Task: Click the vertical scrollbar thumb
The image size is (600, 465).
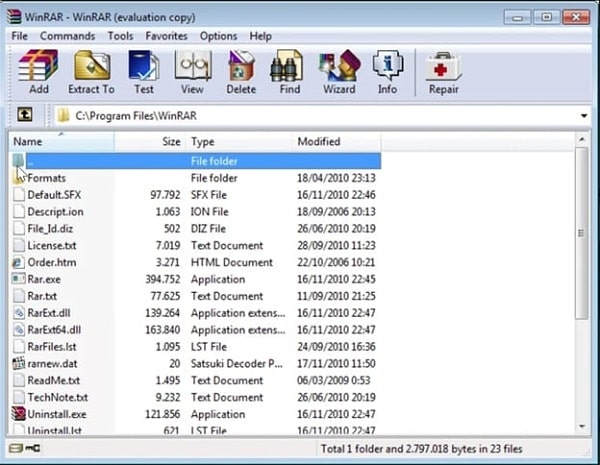Action: (582, 233)
